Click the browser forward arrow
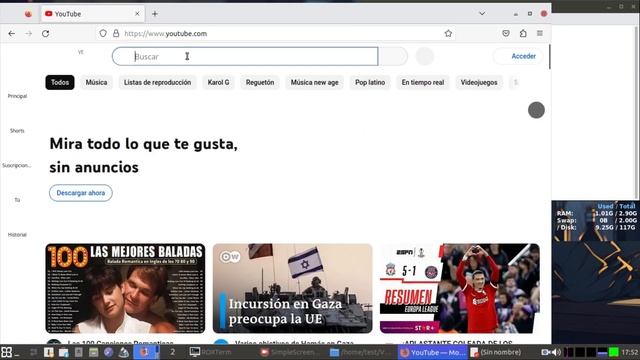This screenshot has width=640, height=360. coord(29,33)
